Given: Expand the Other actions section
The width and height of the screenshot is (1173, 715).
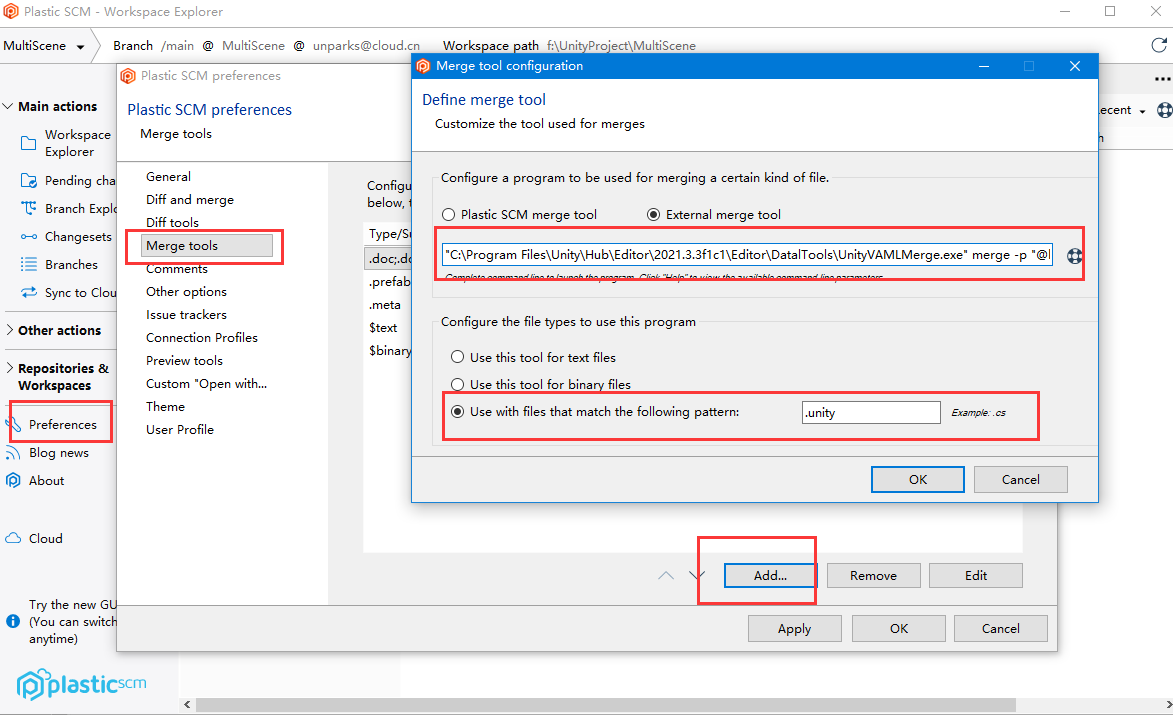Looking at the screenshot, I should (10, 330).
